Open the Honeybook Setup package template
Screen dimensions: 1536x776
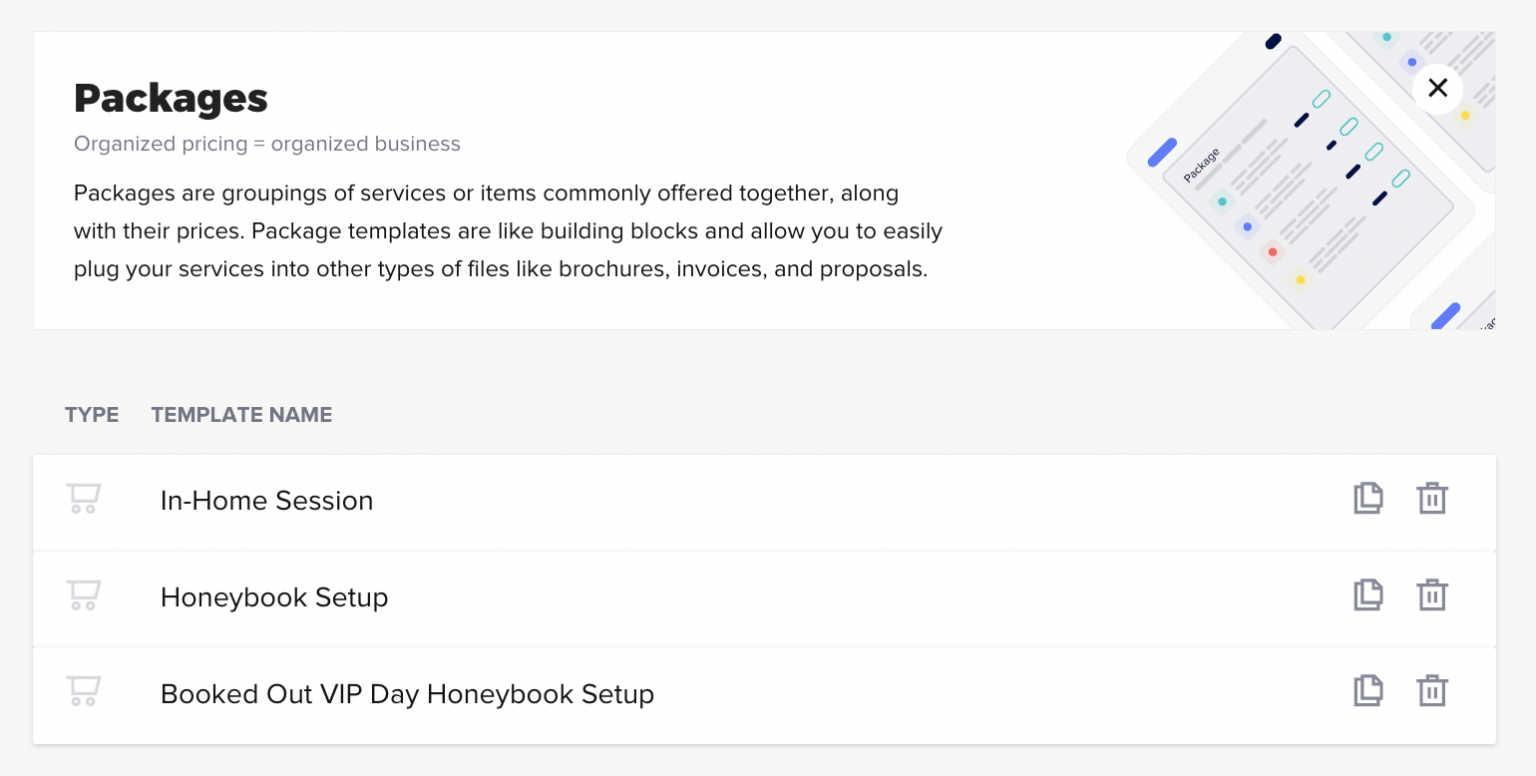tap(274, 597)
